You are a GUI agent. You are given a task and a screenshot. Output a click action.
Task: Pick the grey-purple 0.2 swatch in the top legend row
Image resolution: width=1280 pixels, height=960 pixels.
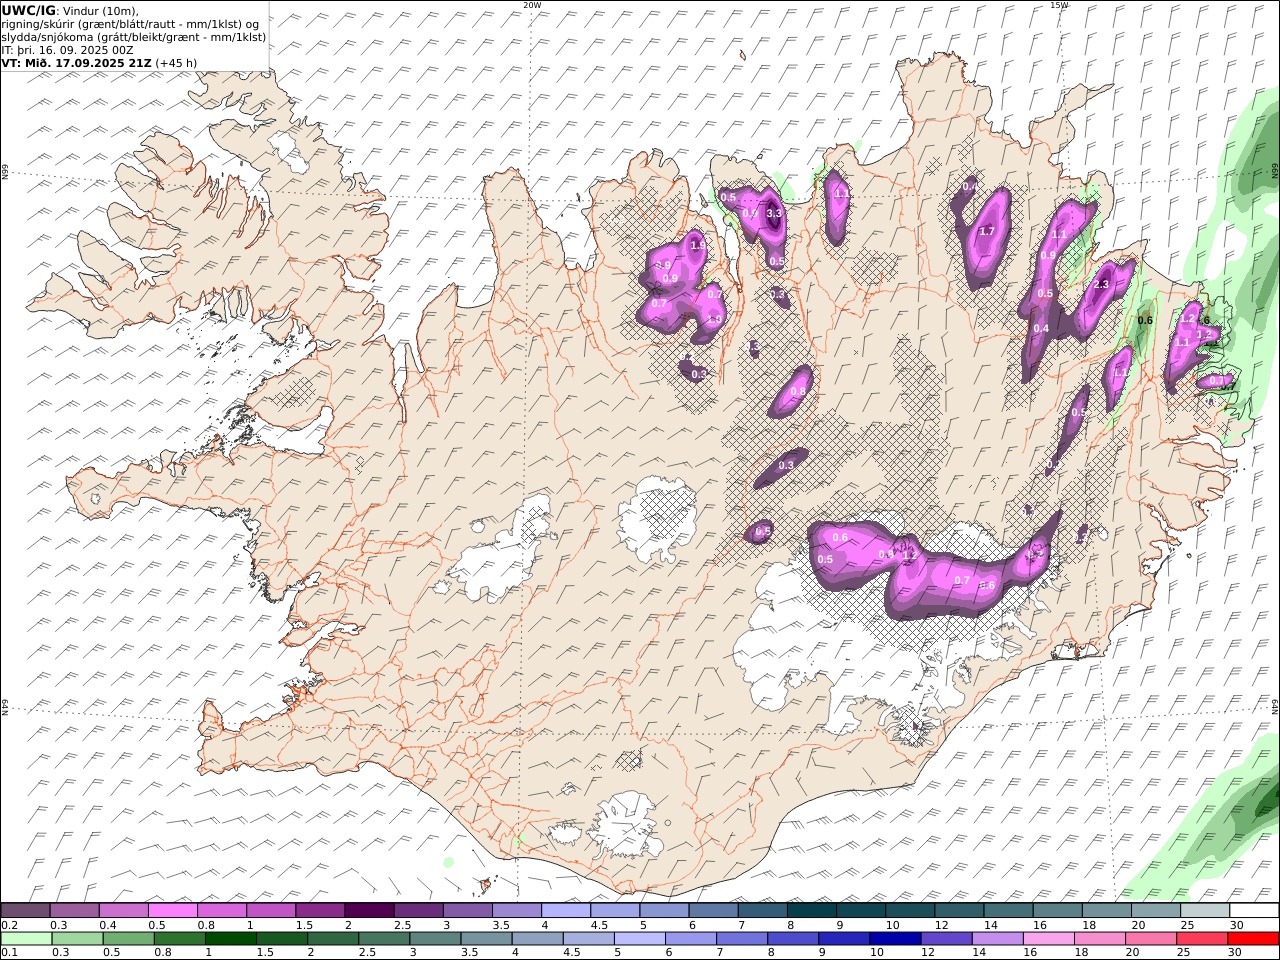pyautogui.click(x=25, y=910)
